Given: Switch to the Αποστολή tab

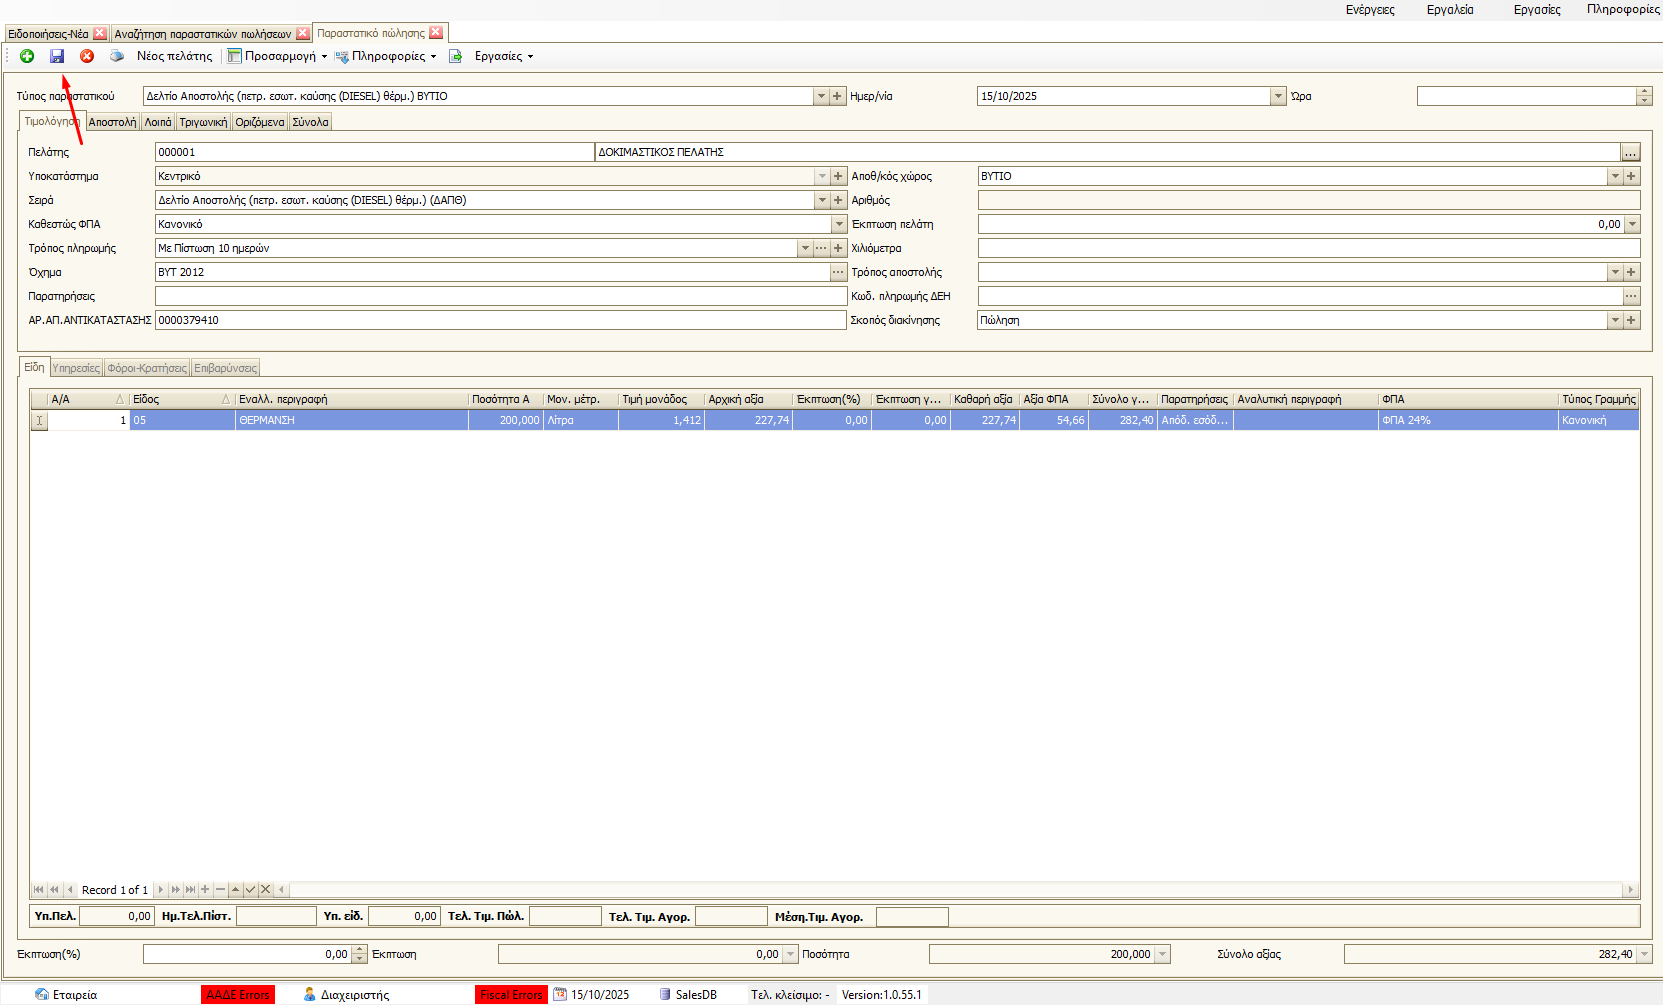Looking at the screenshot, I should [112, 122].
